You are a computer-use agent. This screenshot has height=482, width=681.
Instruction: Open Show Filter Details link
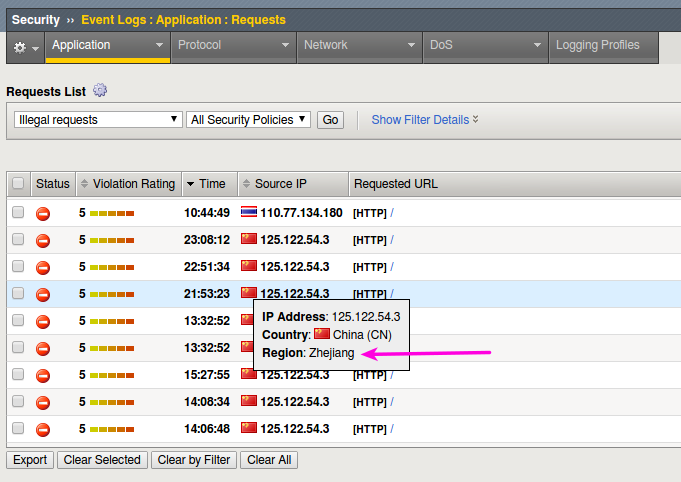click(x=420, y=120)
